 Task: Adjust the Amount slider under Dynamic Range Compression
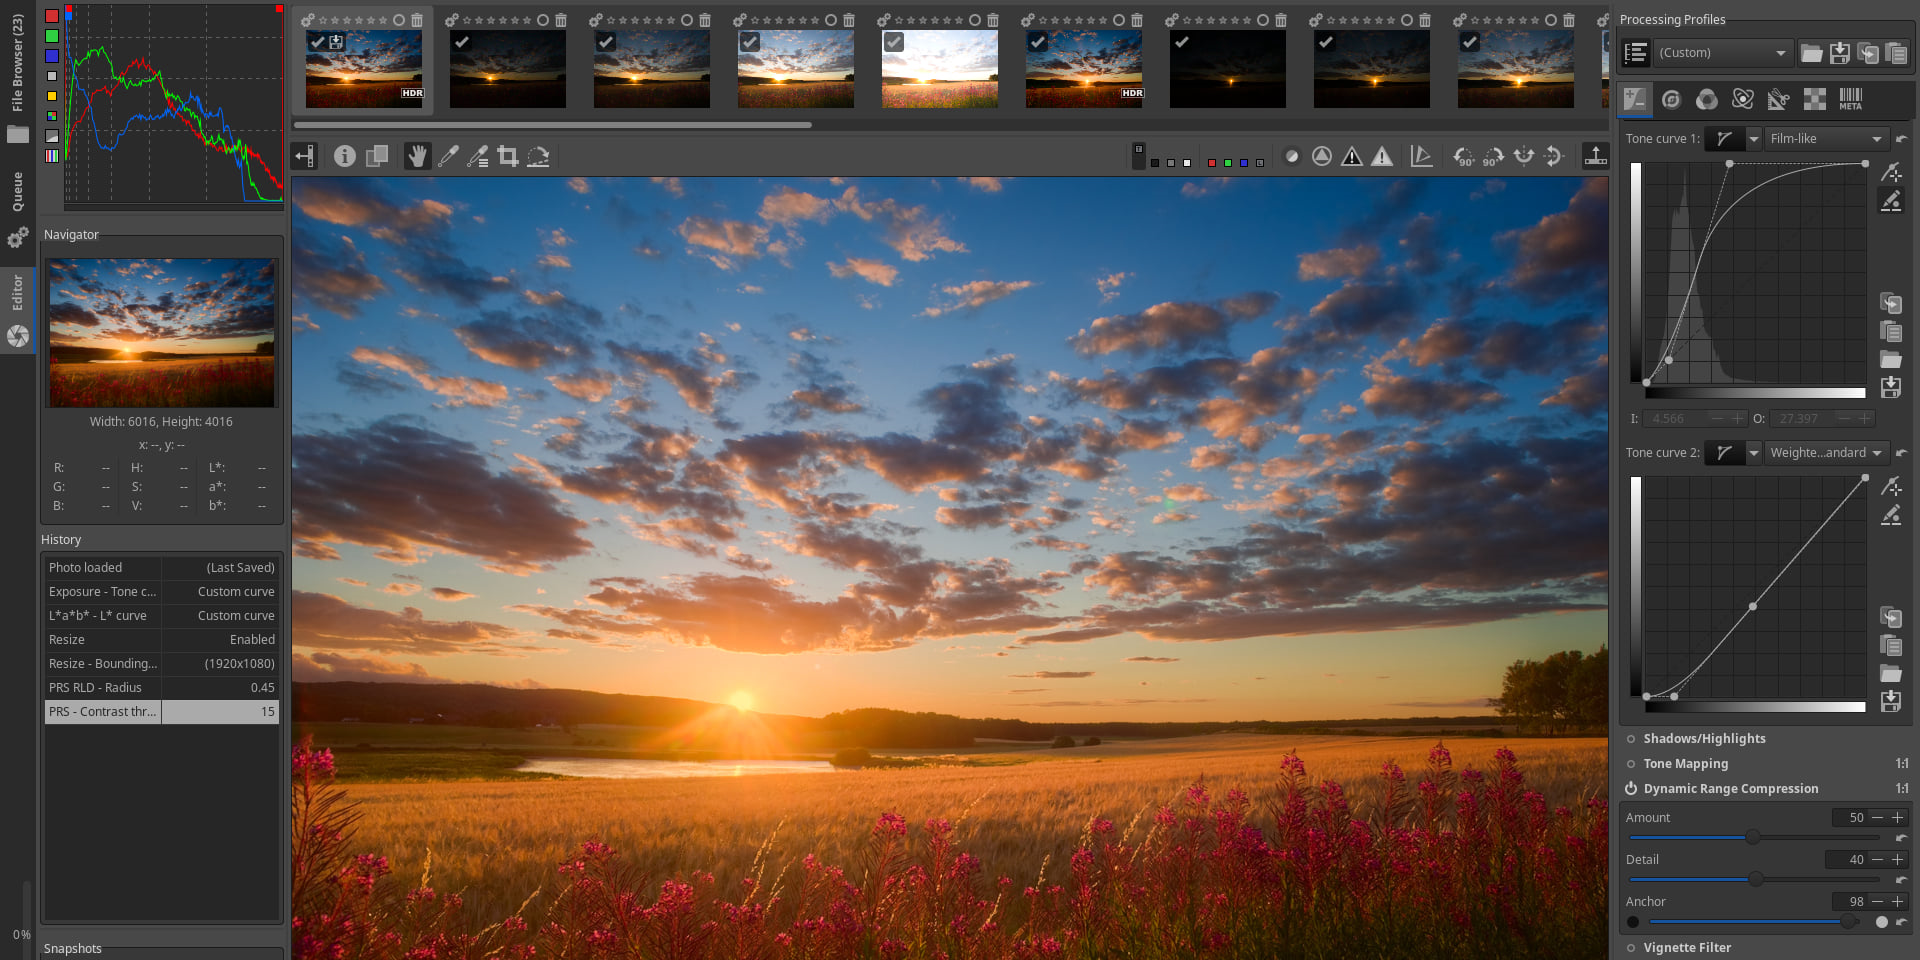[x=1753, y=837]
